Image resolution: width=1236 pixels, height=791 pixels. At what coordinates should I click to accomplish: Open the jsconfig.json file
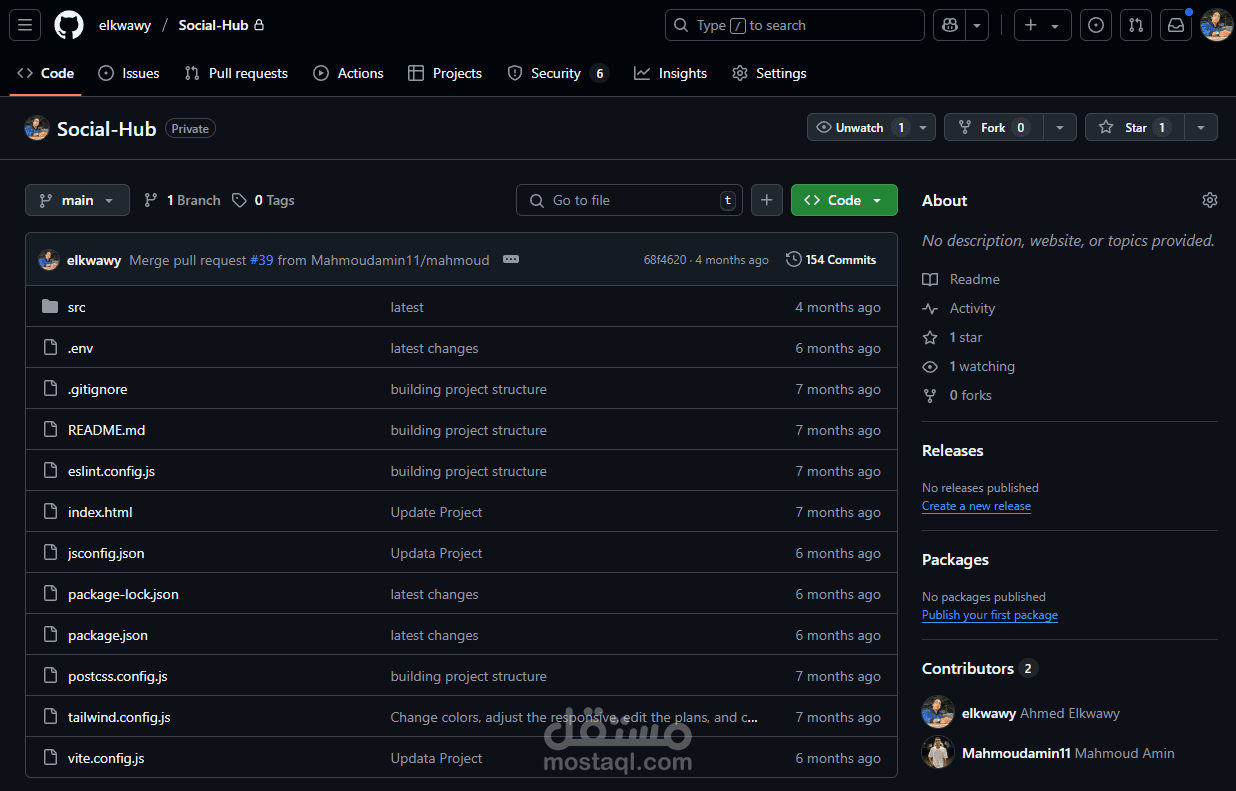coord(106,553)
